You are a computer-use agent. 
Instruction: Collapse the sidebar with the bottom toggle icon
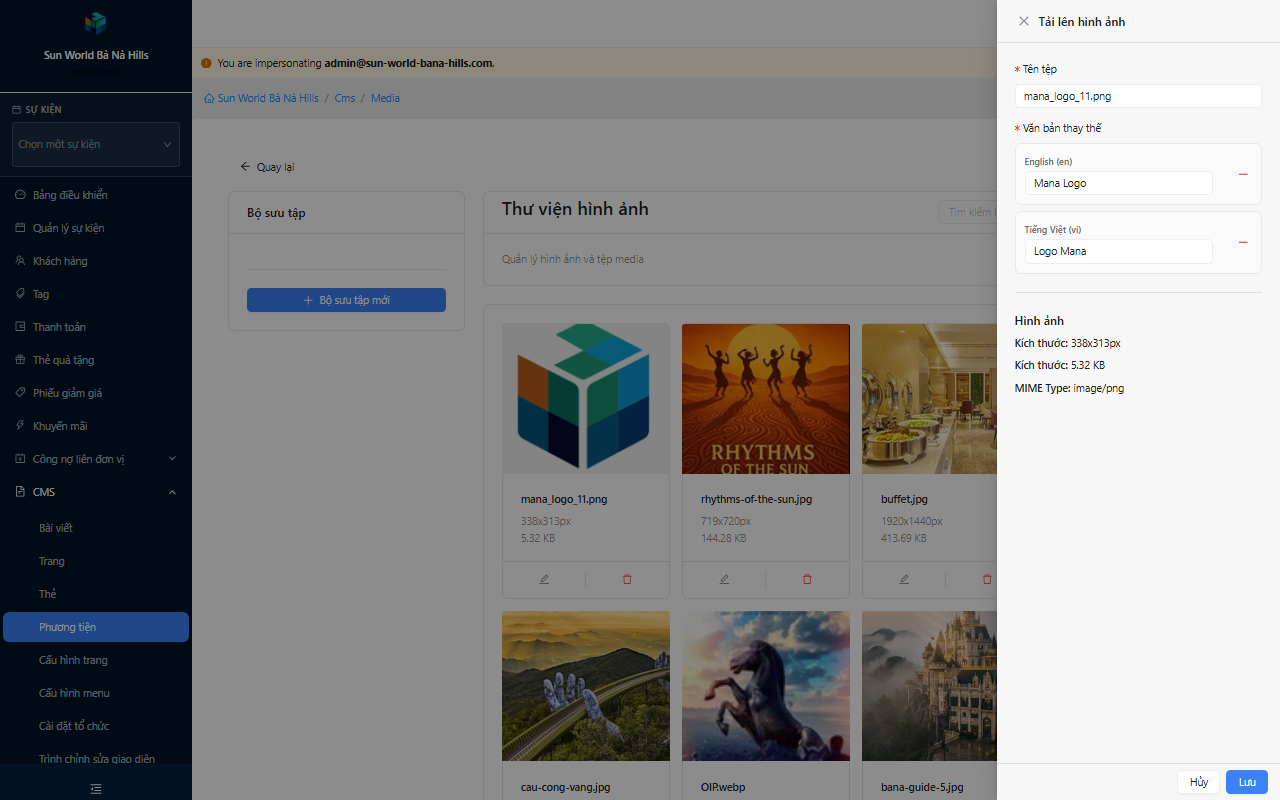click(x=96, y=789)
